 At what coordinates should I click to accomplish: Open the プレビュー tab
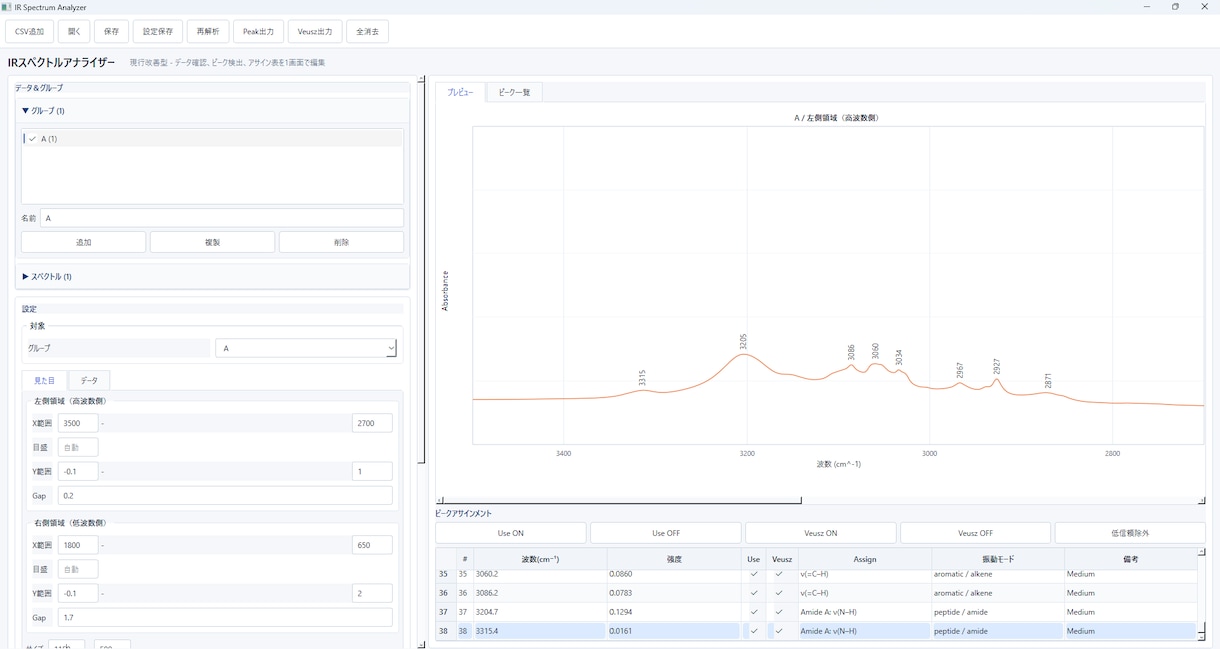click(x=460, y=92)
